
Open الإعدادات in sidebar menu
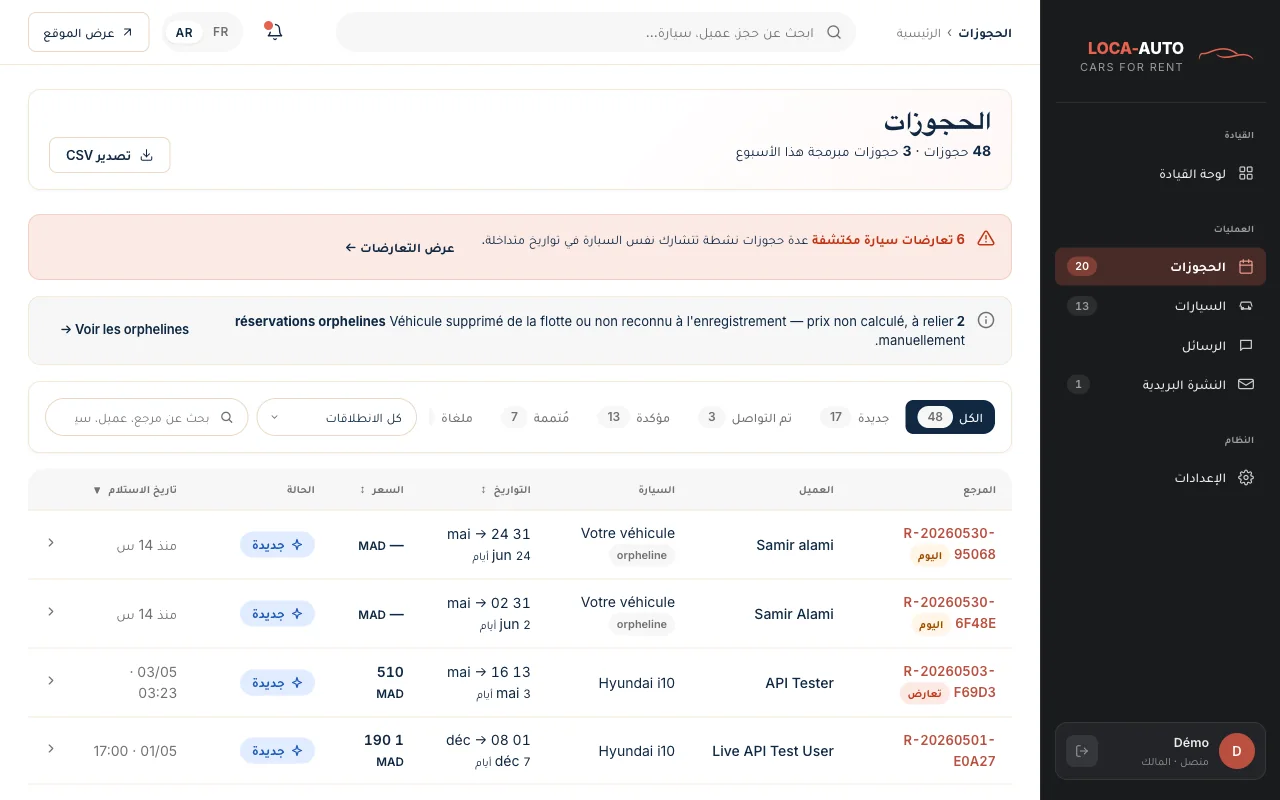pos(1160,478)
